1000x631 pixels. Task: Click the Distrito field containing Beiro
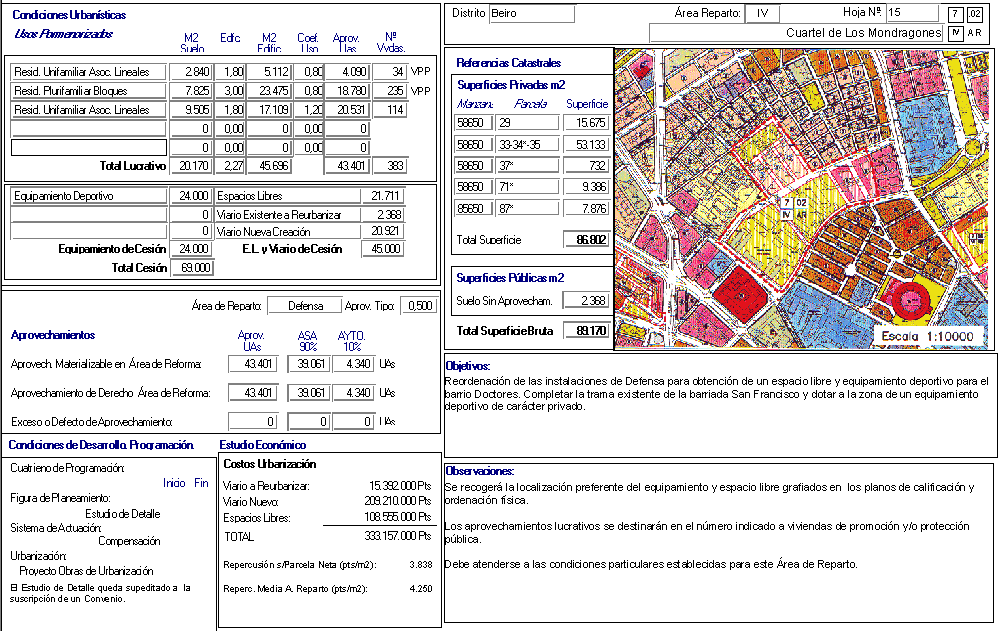point(531,14)
